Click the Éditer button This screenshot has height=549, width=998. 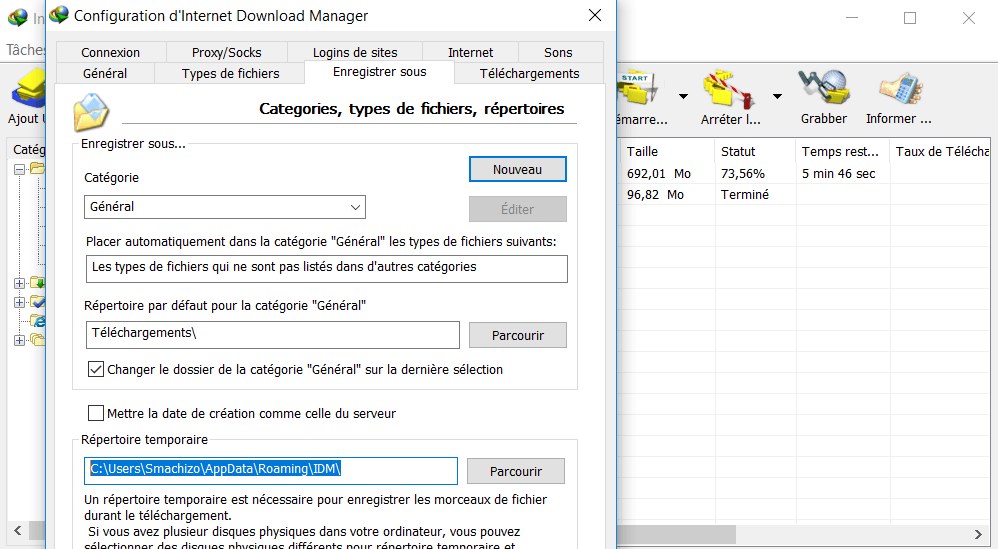[x=517, y=209]
